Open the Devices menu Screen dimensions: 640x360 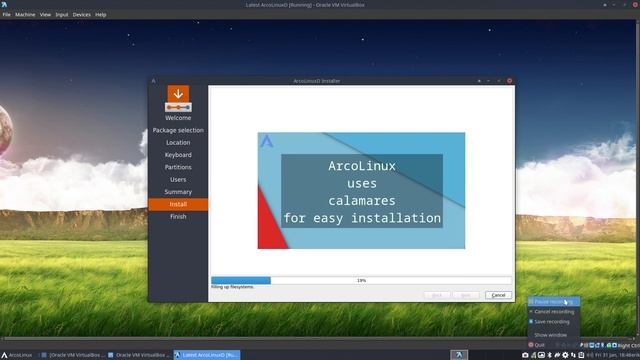(x=82, y=15)
